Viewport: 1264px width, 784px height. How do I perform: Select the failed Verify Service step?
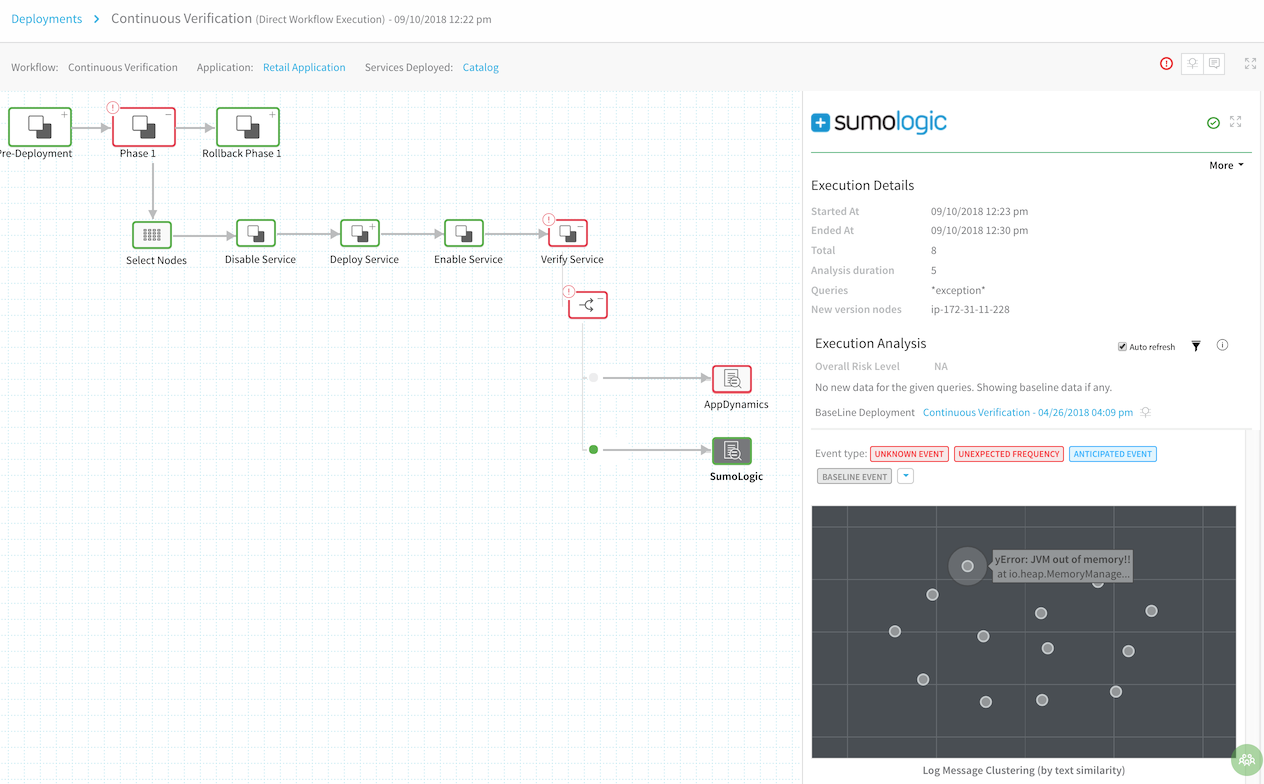568,233
